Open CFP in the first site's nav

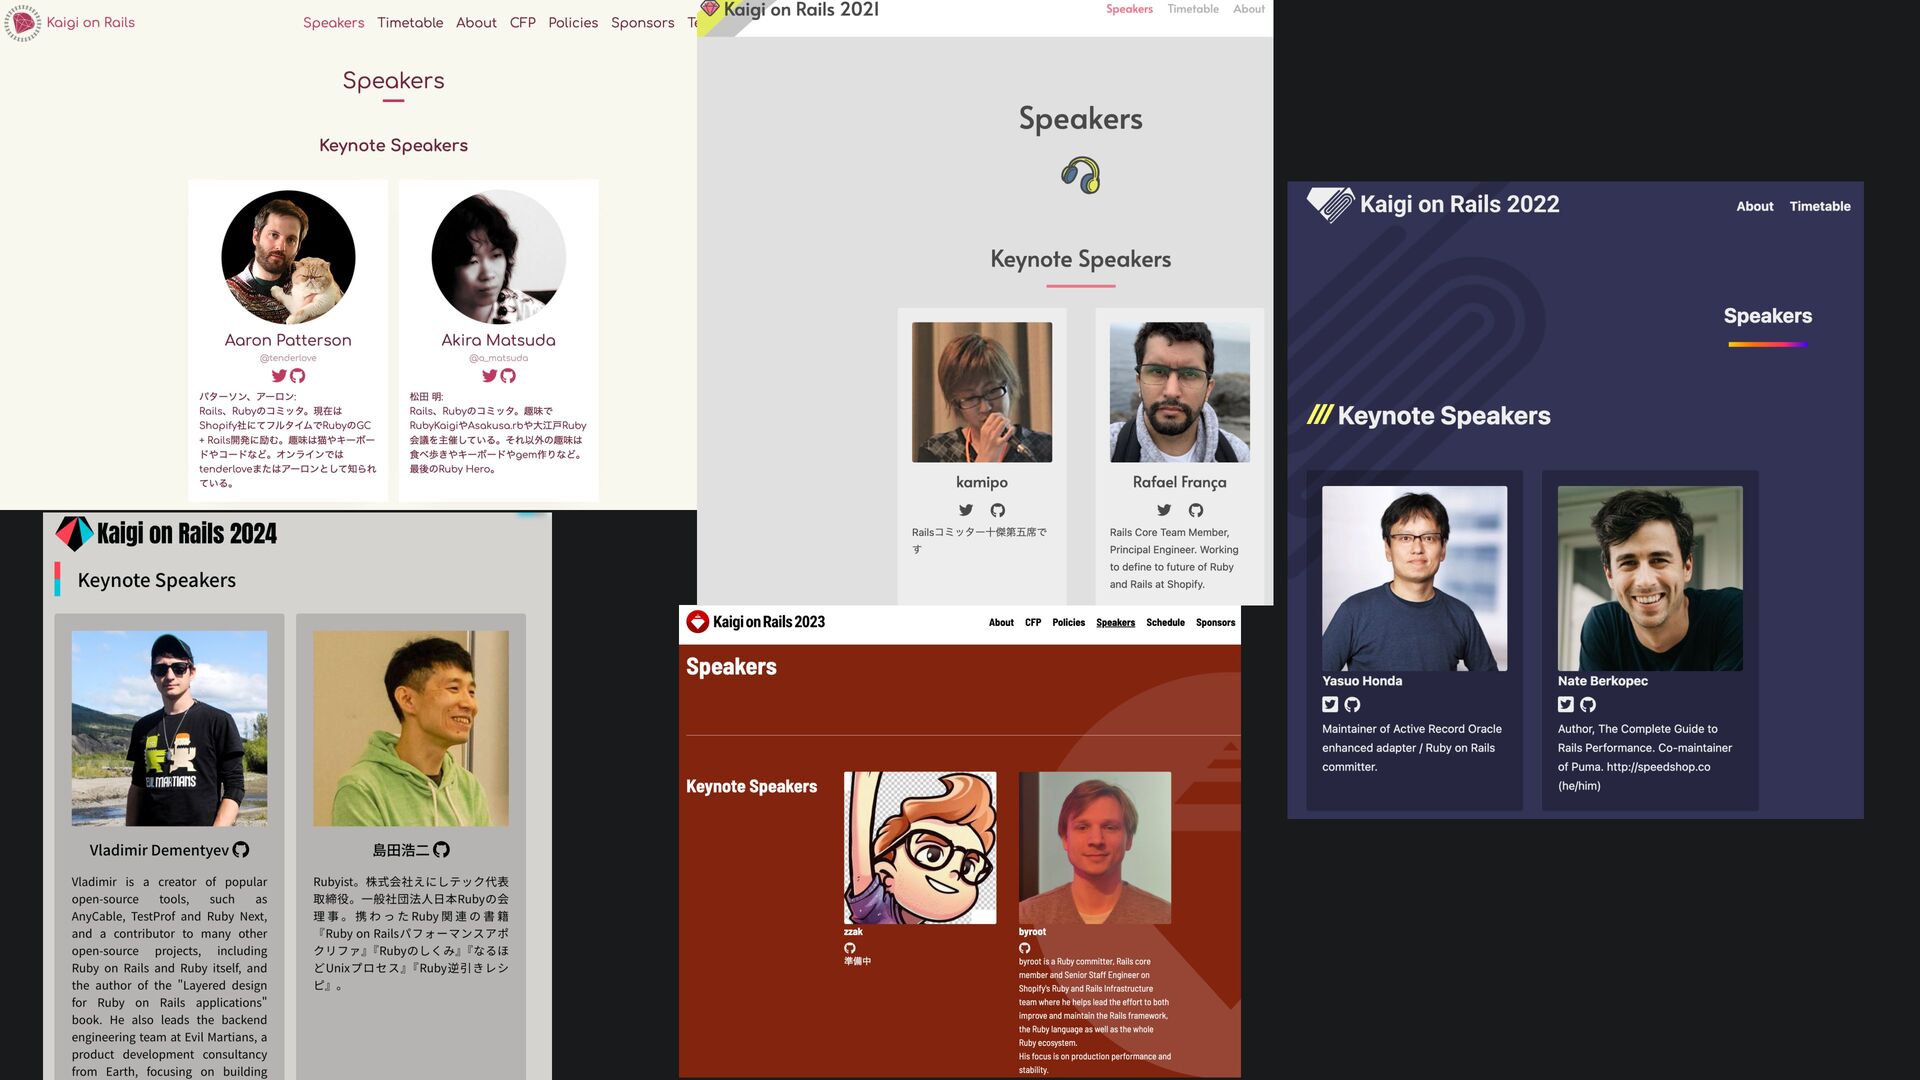(x=523, y=22)
